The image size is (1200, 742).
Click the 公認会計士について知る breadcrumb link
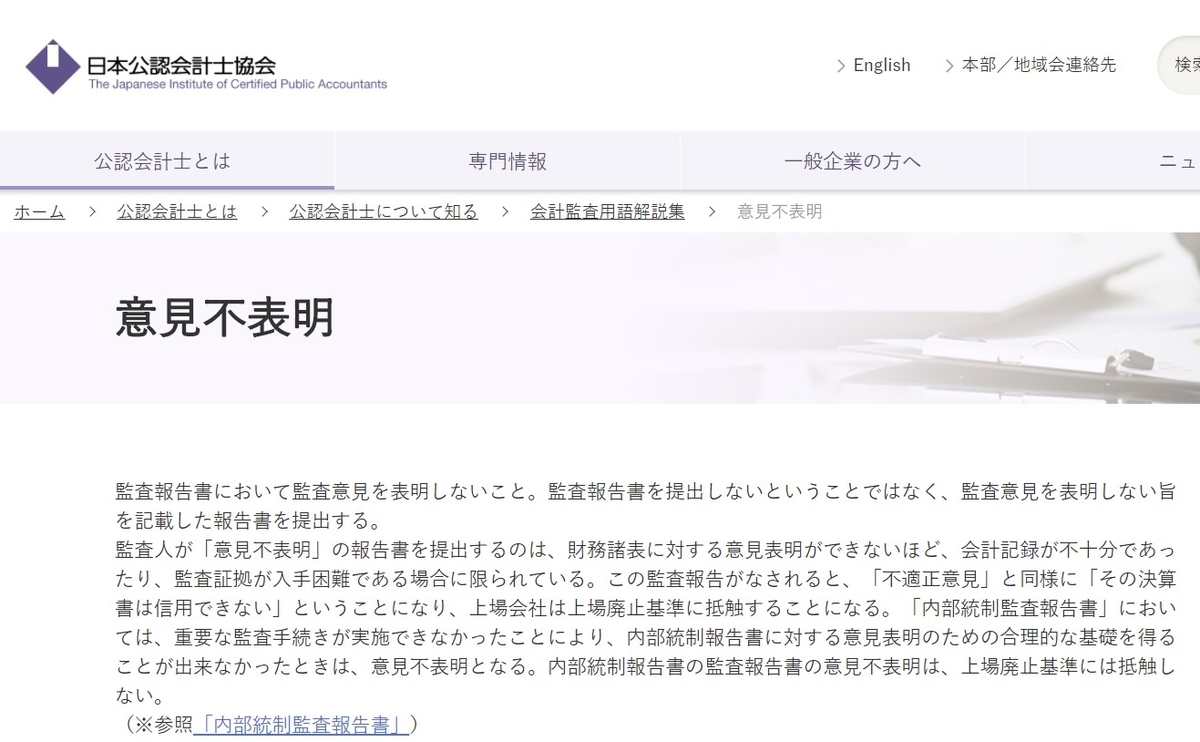[383, 211]
